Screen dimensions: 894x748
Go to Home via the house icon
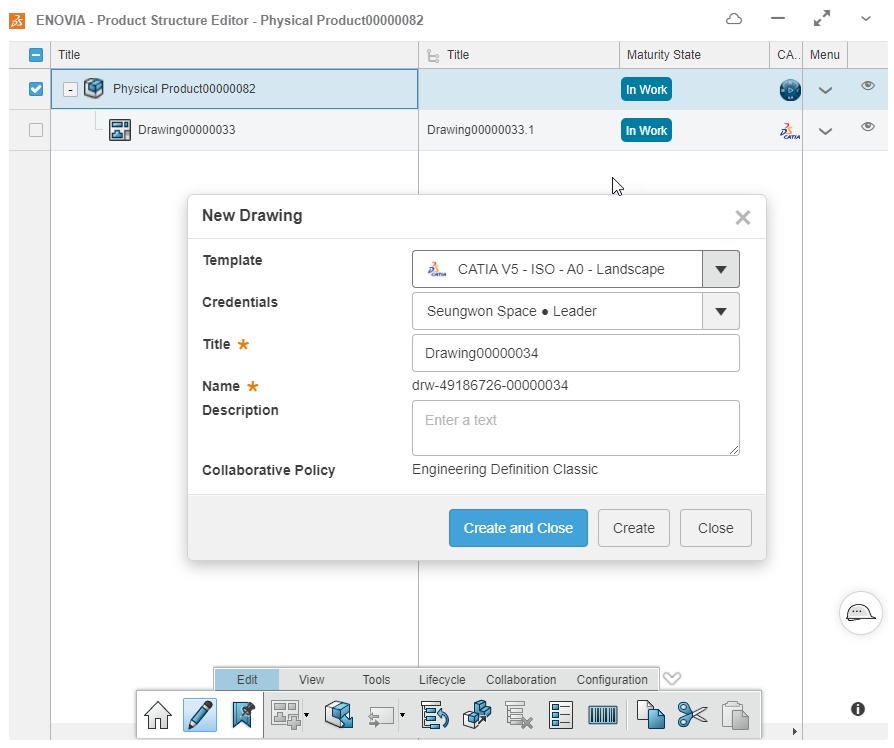[157, 715]
